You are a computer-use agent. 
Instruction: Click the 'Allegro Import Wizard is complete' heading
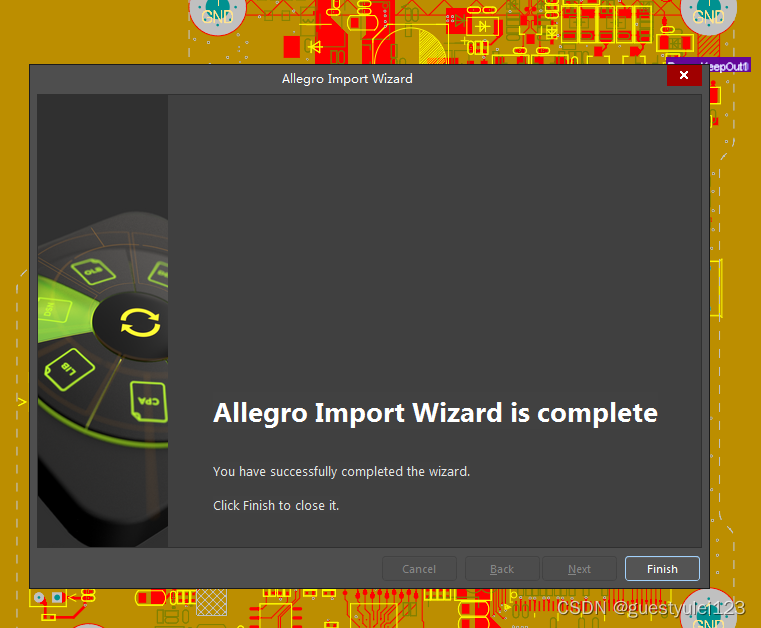[x=435, y=413]
